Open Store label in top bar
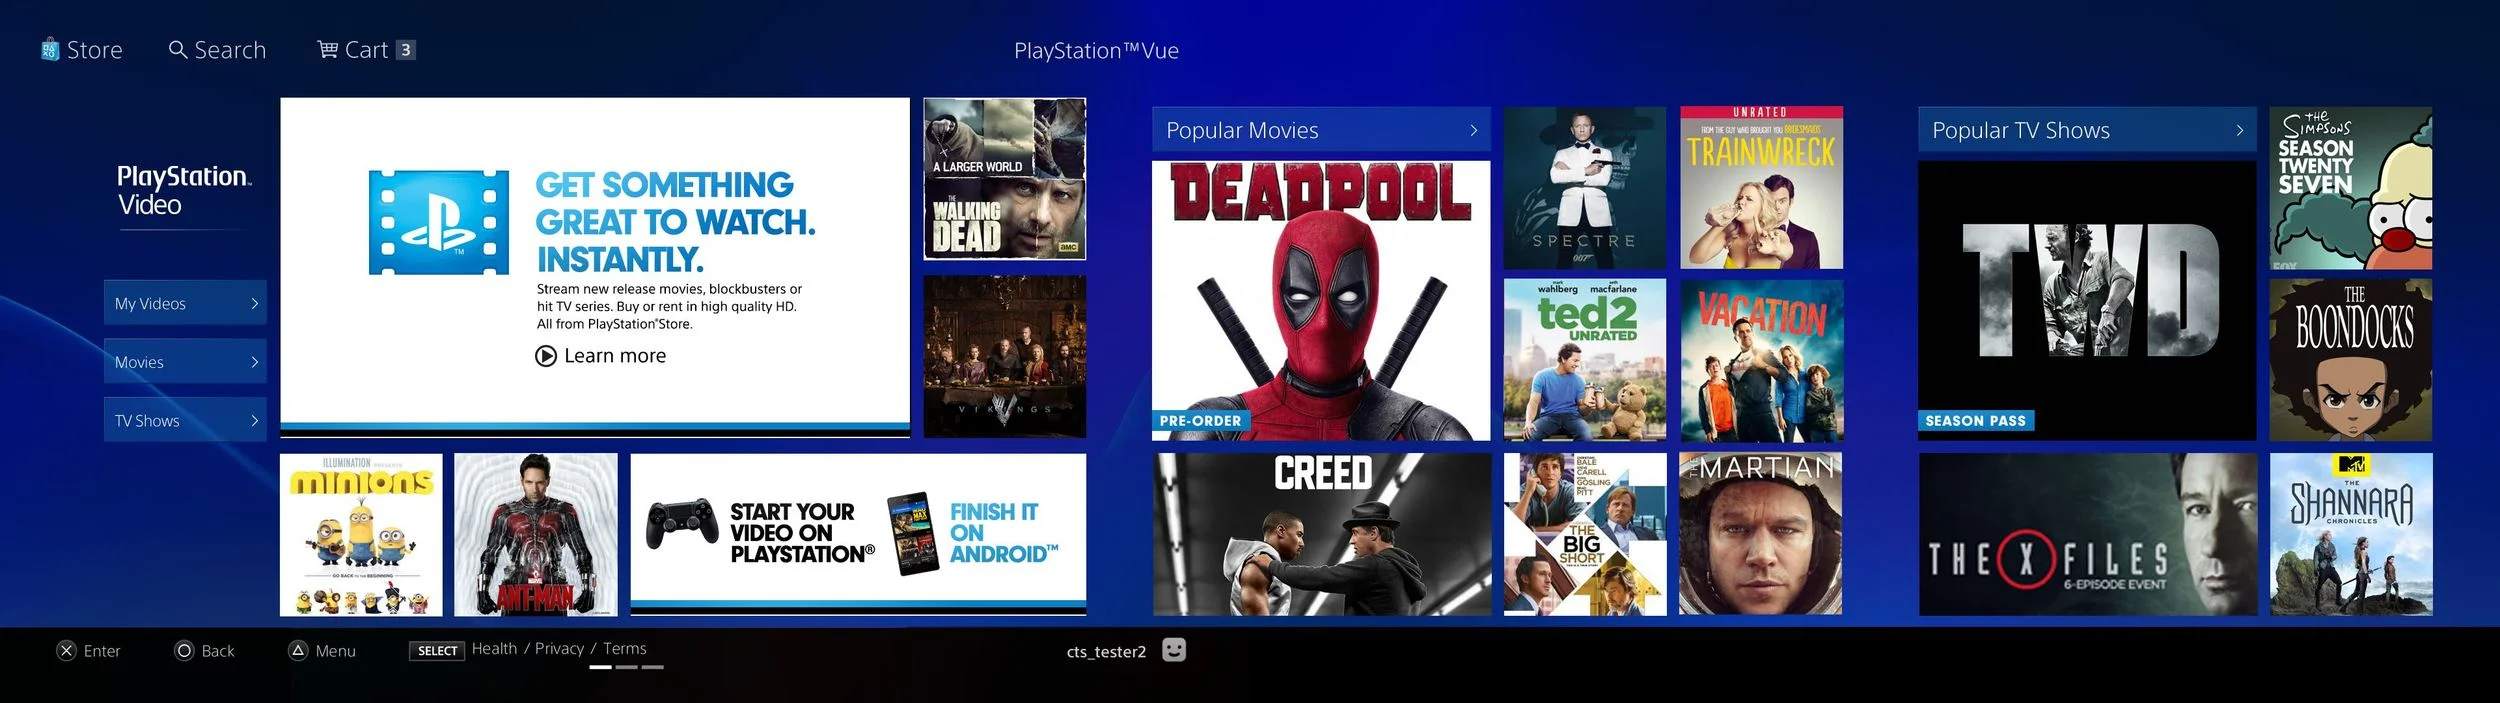The image size is (2500, 703). pyautogui.click(x=94, y=50)
